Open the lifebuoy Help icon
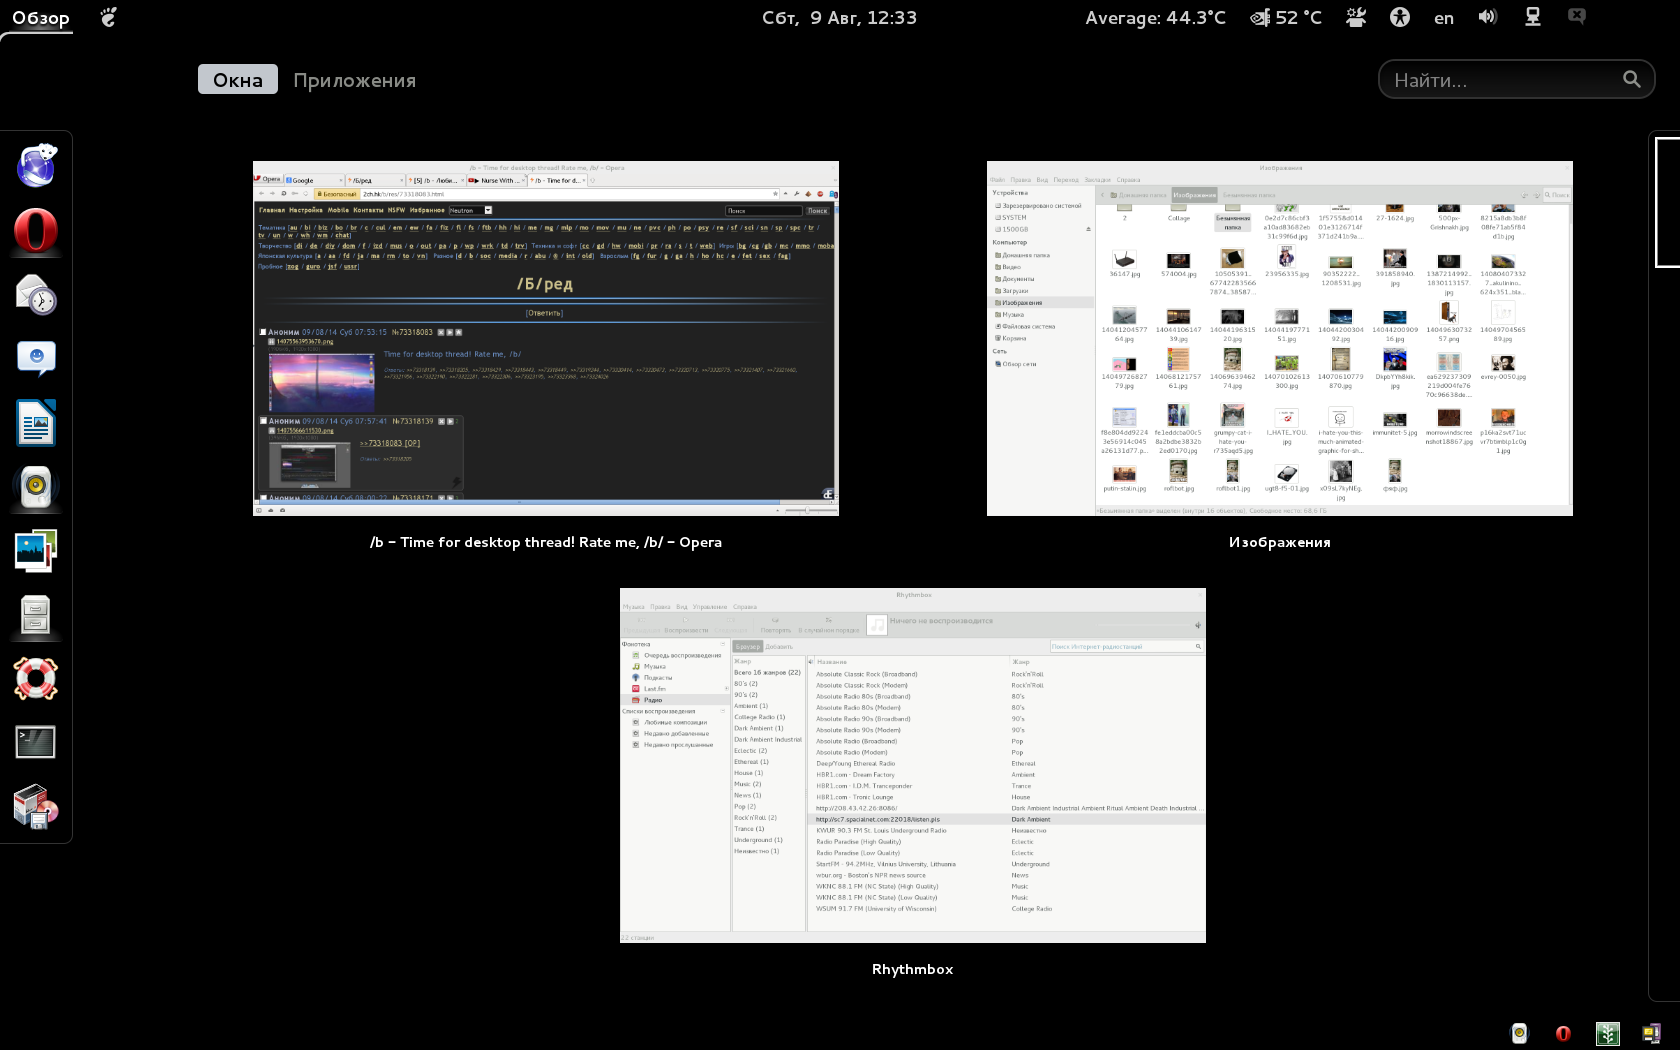The height and width of the screenshot is (1050, 1680). tap(36, 678)
